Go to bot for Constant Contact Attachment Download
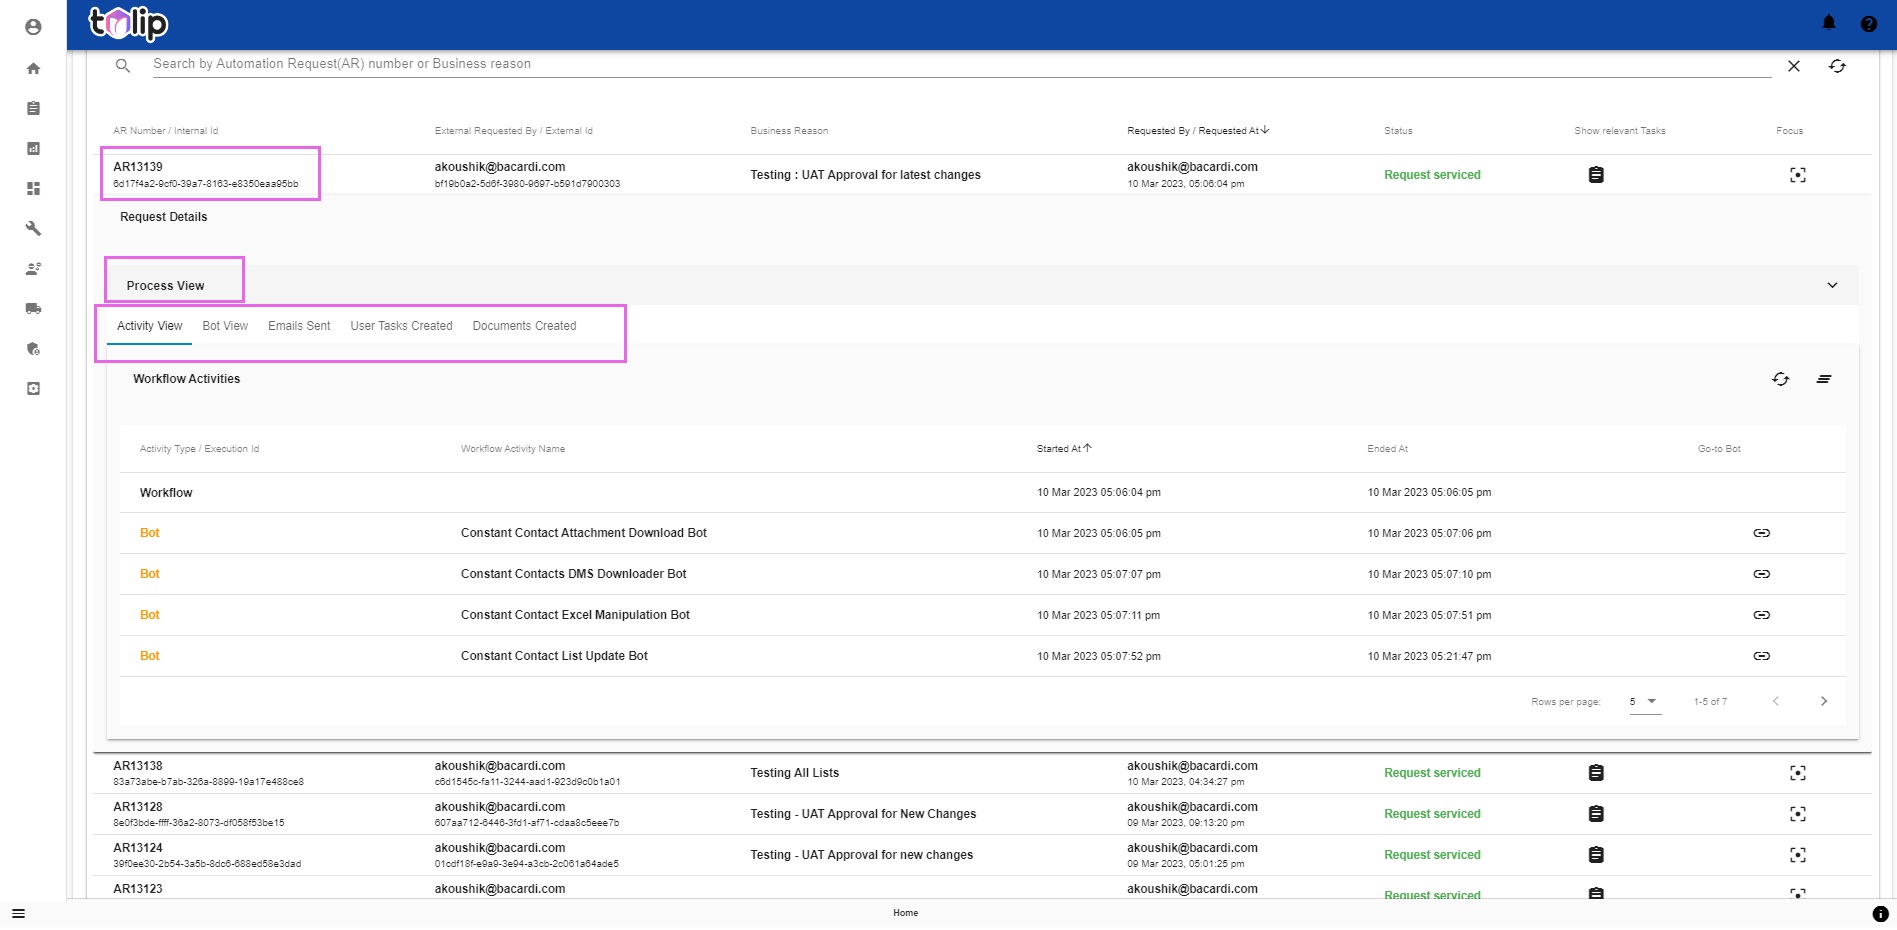Viewport: 1897px width, 930px height. [x=1762, y=533]
